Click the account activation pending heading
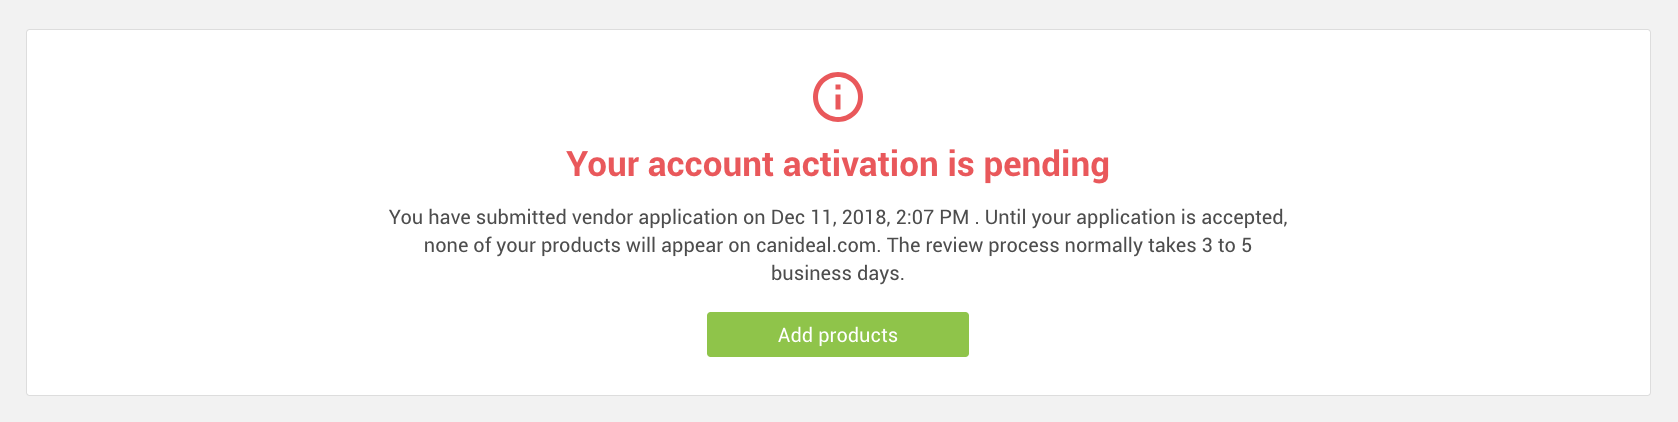The width and height of the screenshot is (1678, 422). (x=838, y=164)
